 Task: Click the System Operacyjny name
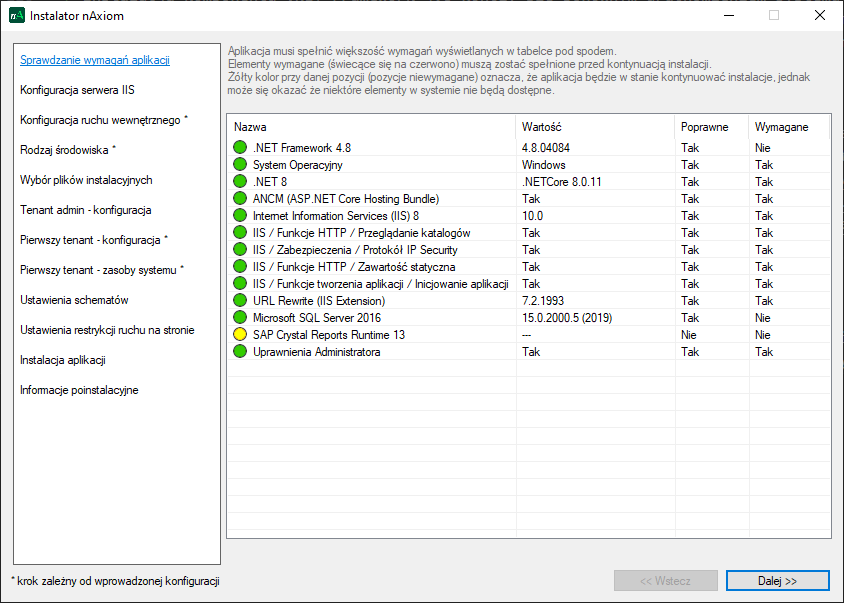click(x=298, y=165)
